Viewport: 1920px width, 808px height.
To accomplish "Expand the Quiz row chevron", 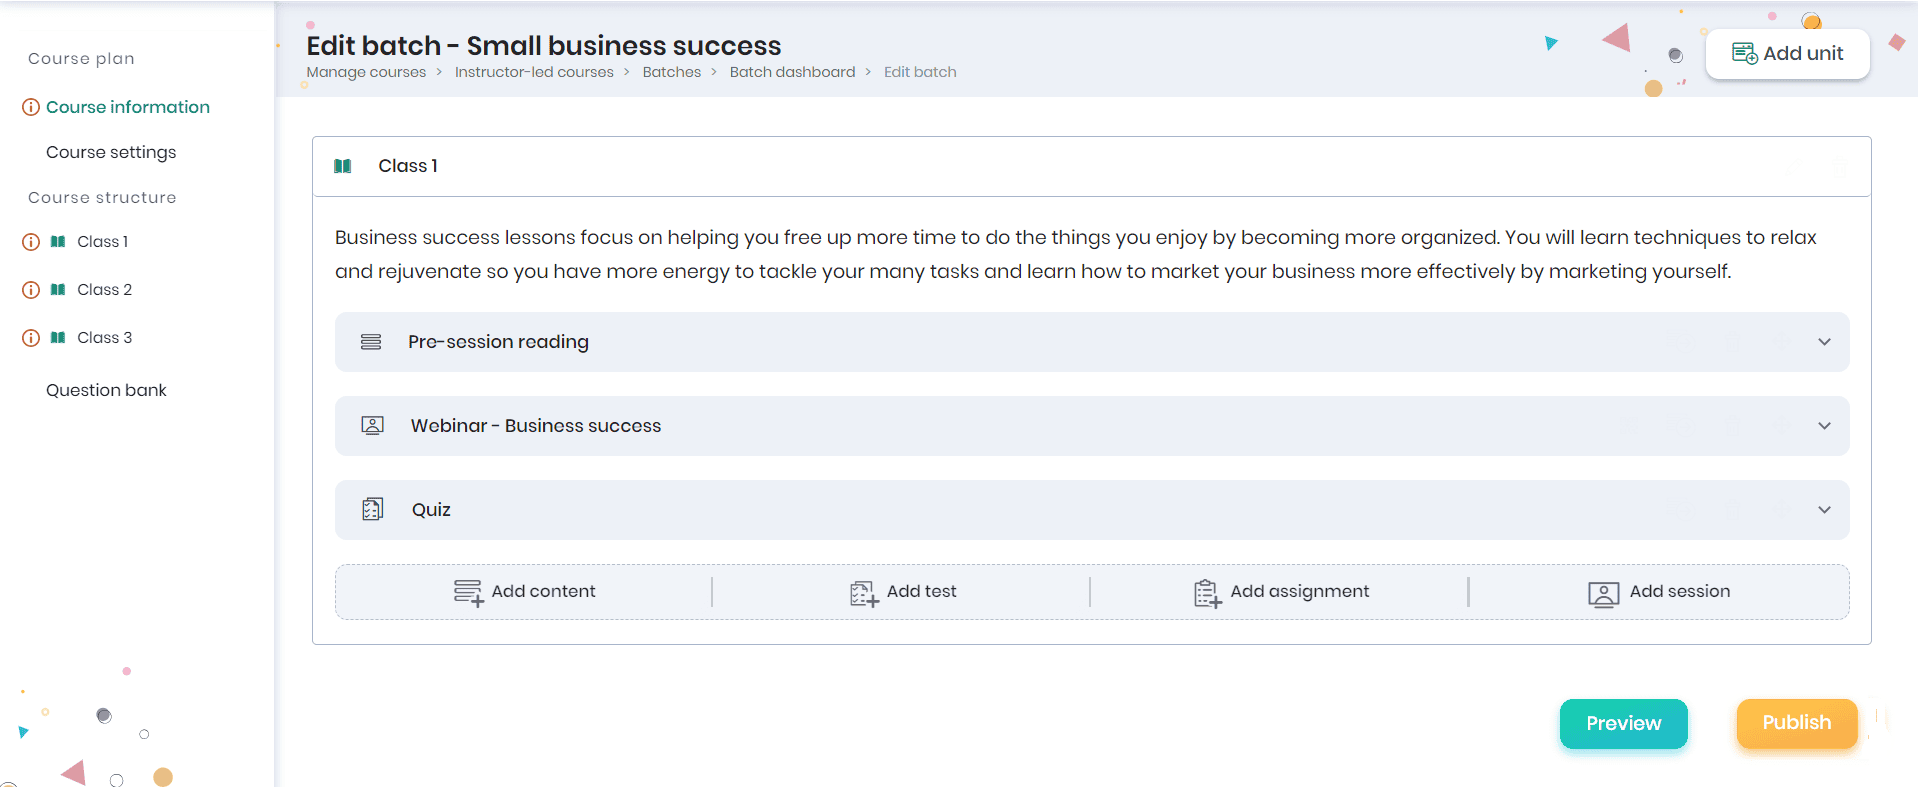I will pos(1824,510).
